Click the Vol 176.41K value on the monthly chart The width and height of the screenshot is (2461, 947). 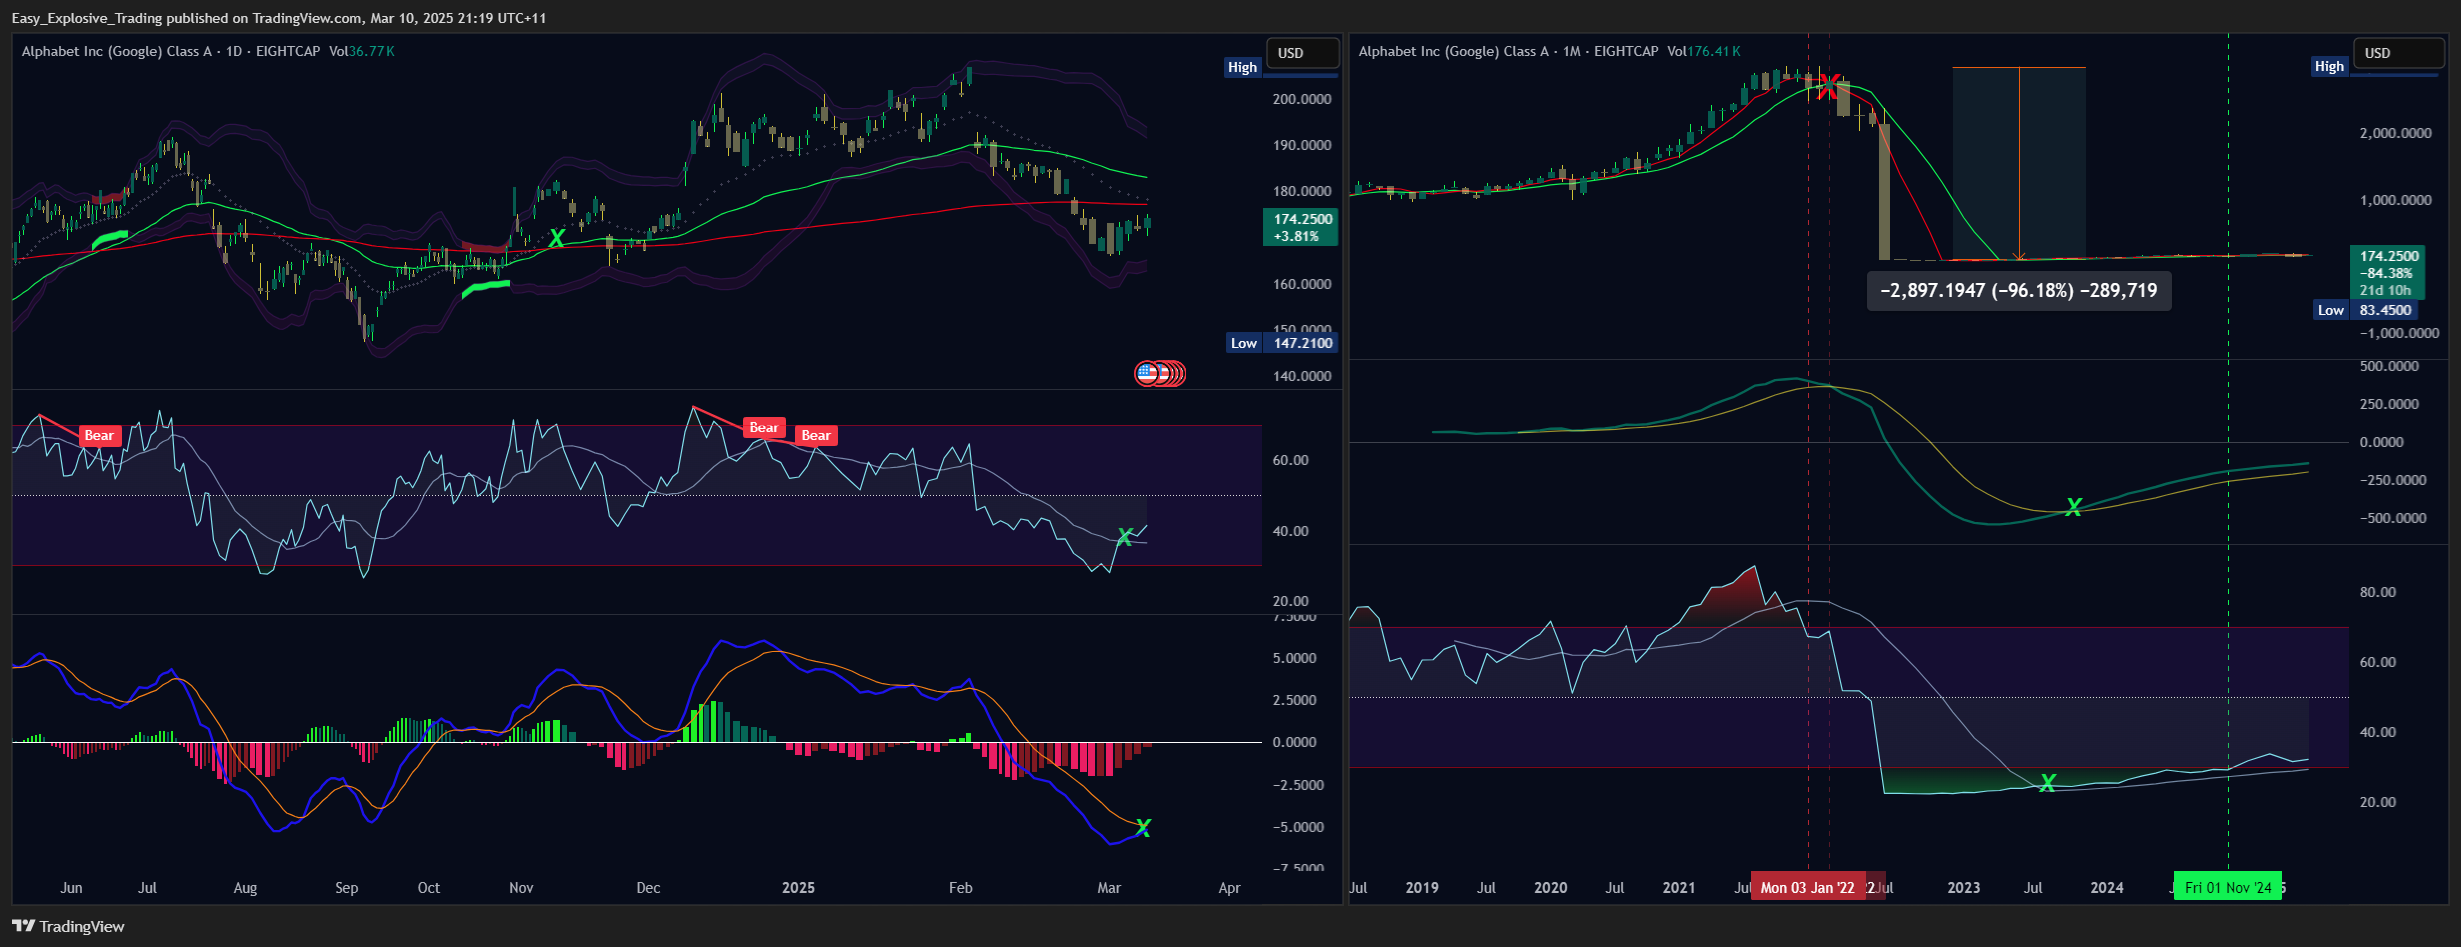(1704, 51)
